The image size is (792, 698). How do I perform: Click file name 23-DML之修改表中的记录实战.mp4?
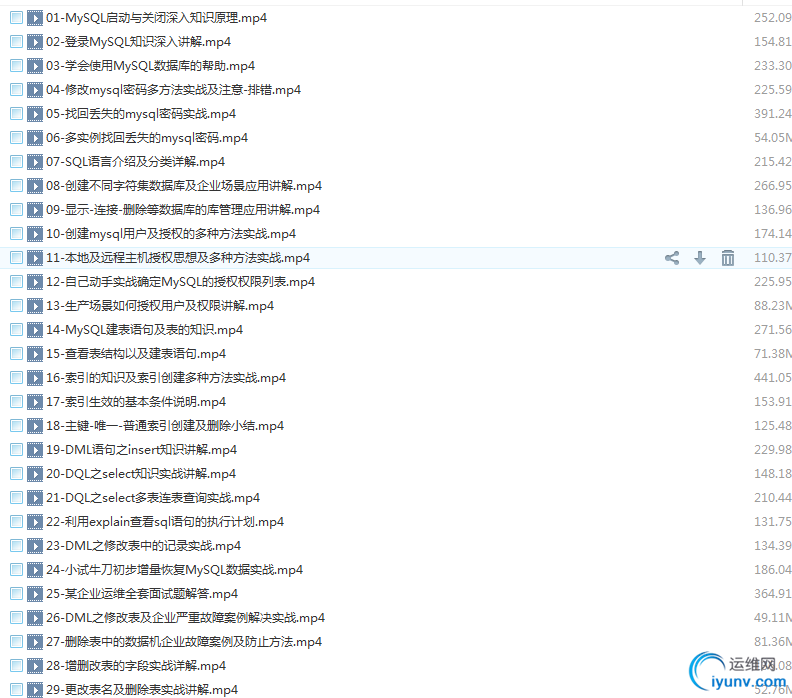143,546
